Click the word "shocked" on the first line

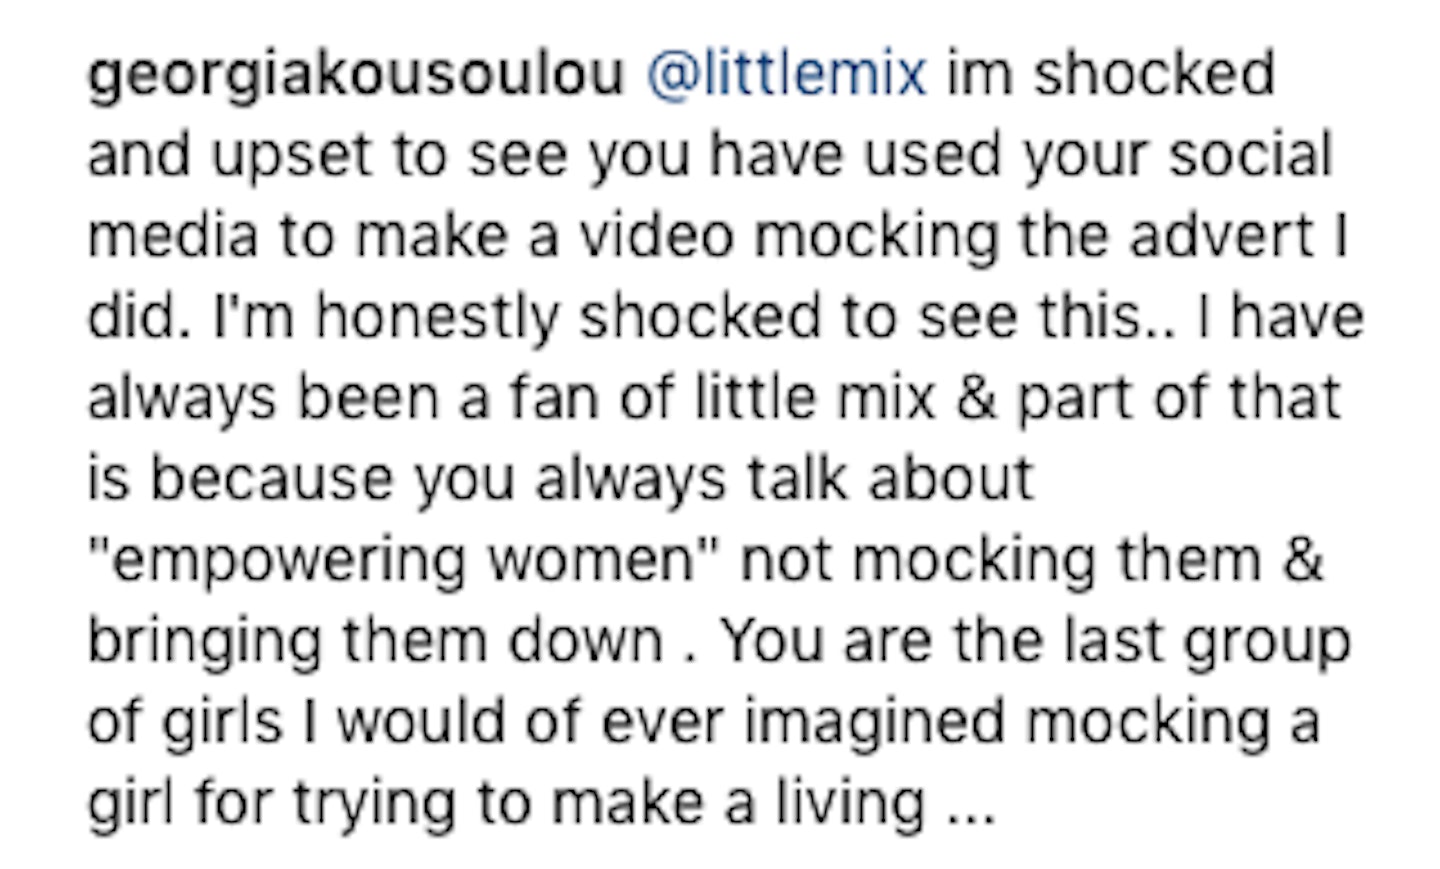[1154, 73]
